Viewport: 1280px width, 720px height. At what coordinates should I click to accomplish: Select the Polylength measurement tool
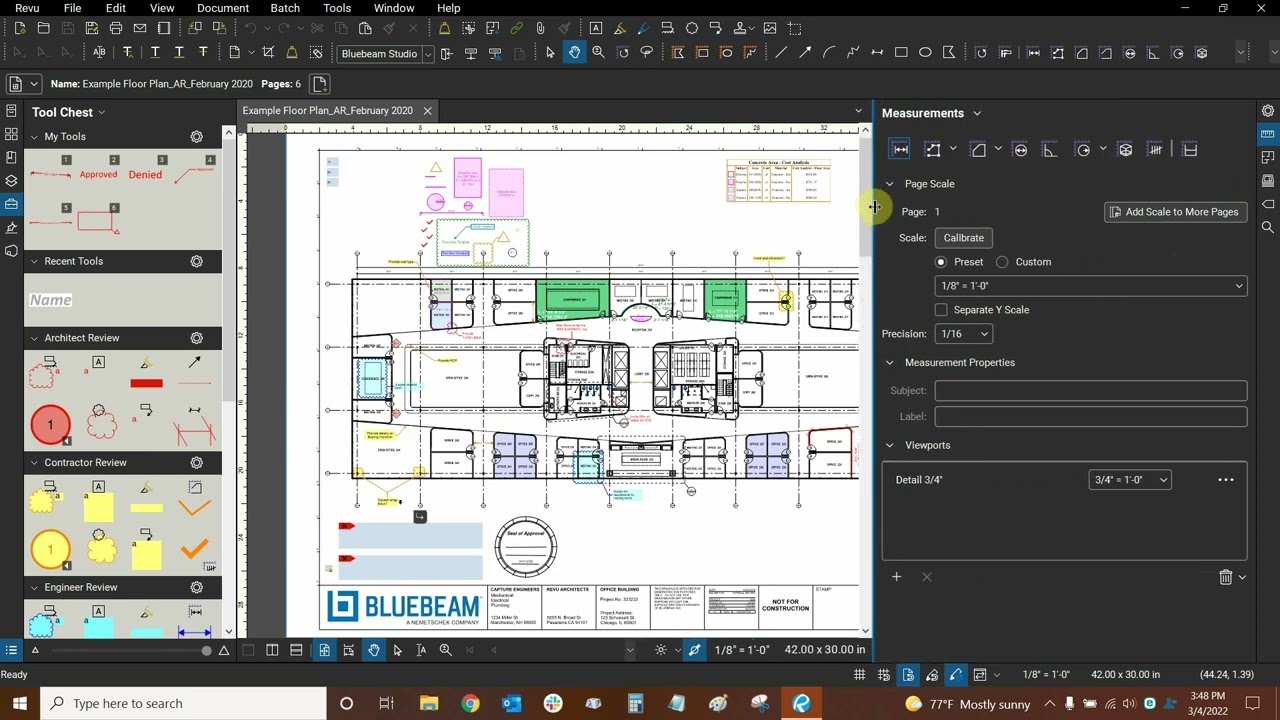(931, 149)
